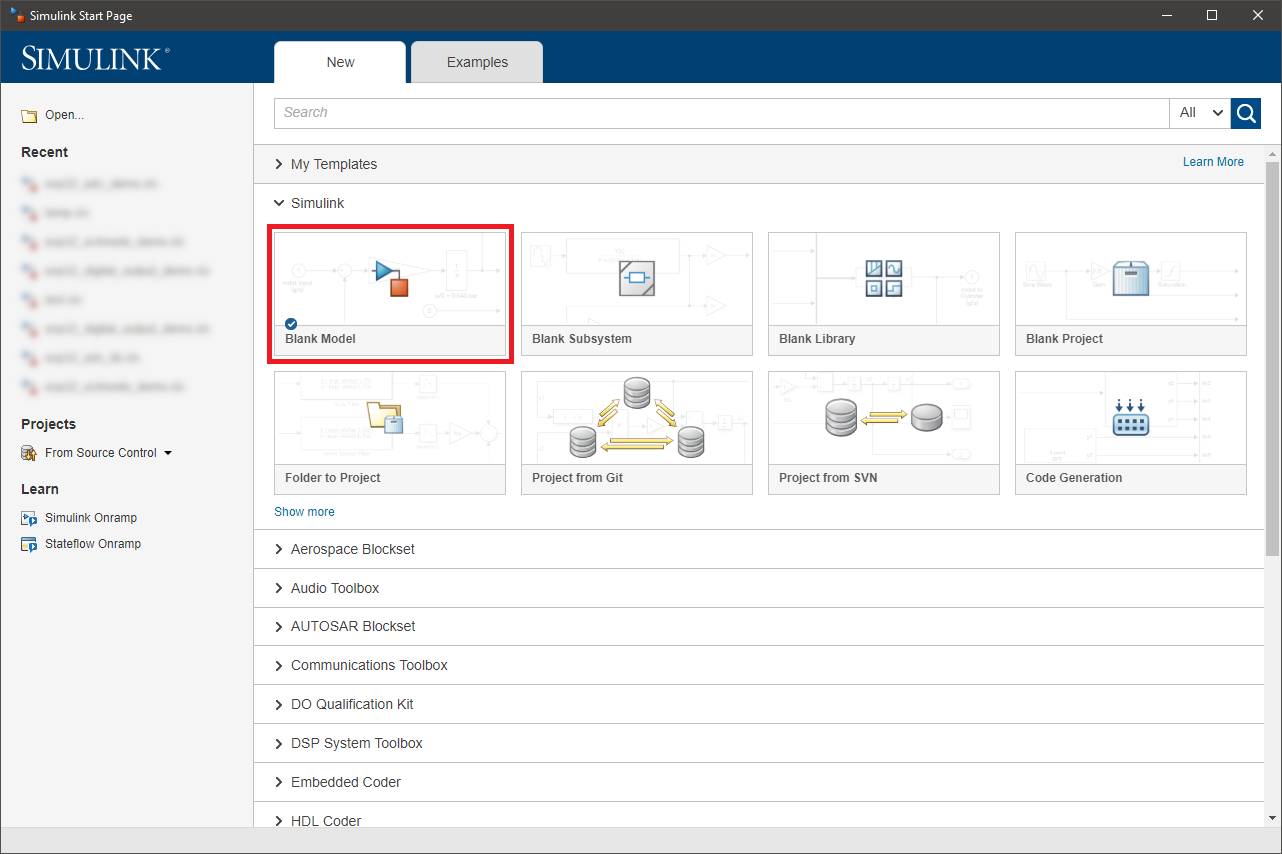Choose the Project from Git icon

coord(637,418)
